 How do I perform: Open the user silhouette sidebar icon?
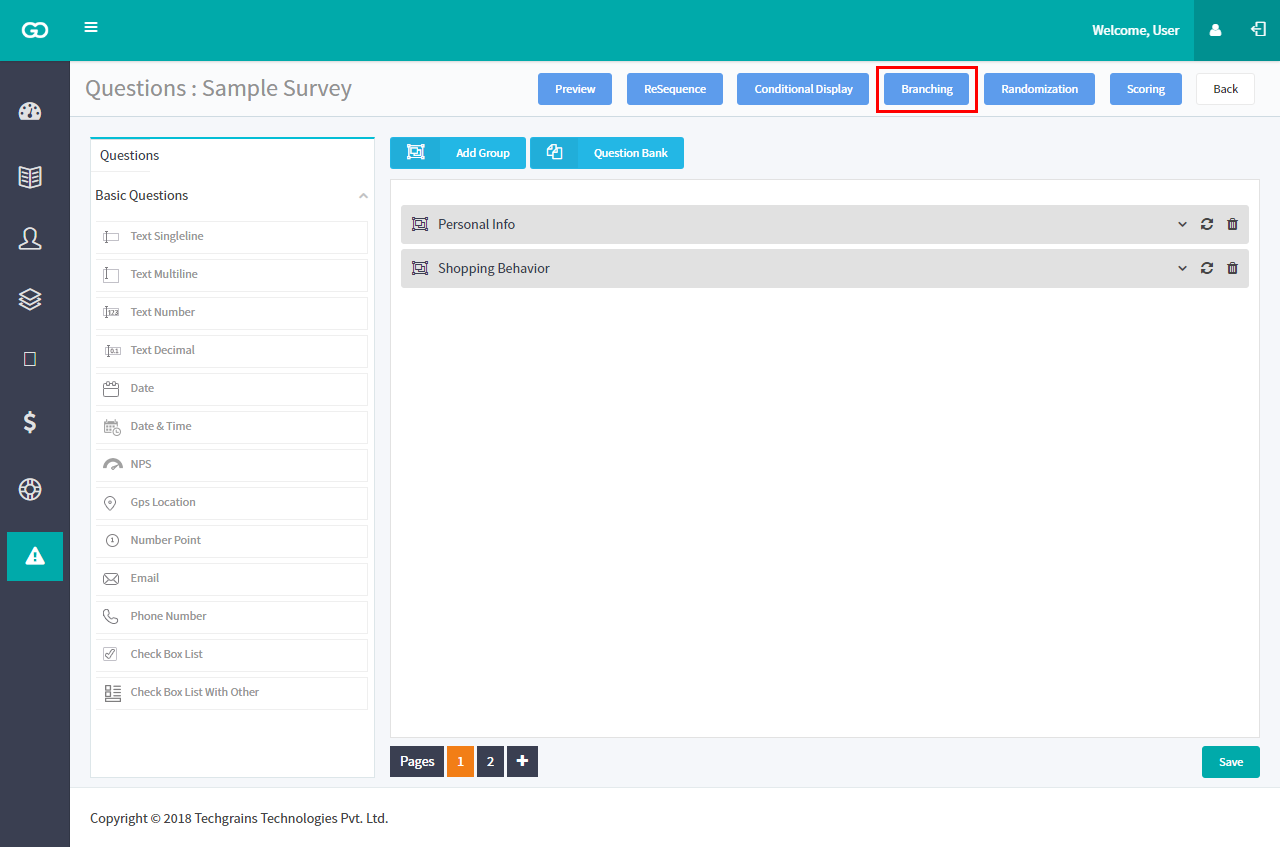click(30, 238)
